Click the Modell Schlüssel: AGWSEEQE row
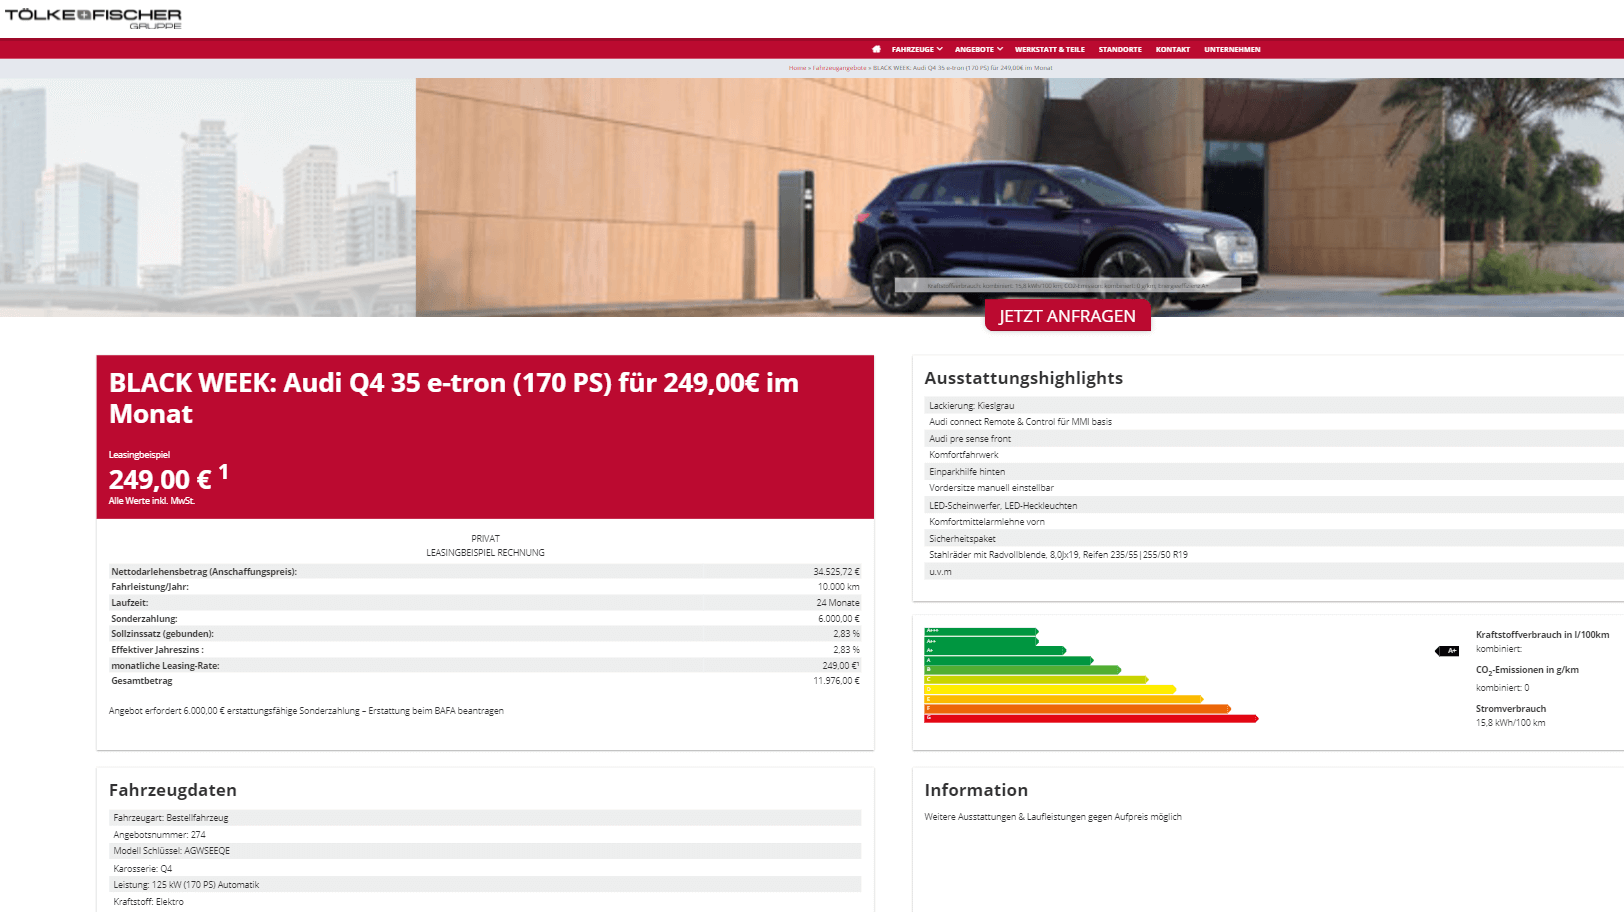This screenshot has width=1624, height=912. [485, 851]
